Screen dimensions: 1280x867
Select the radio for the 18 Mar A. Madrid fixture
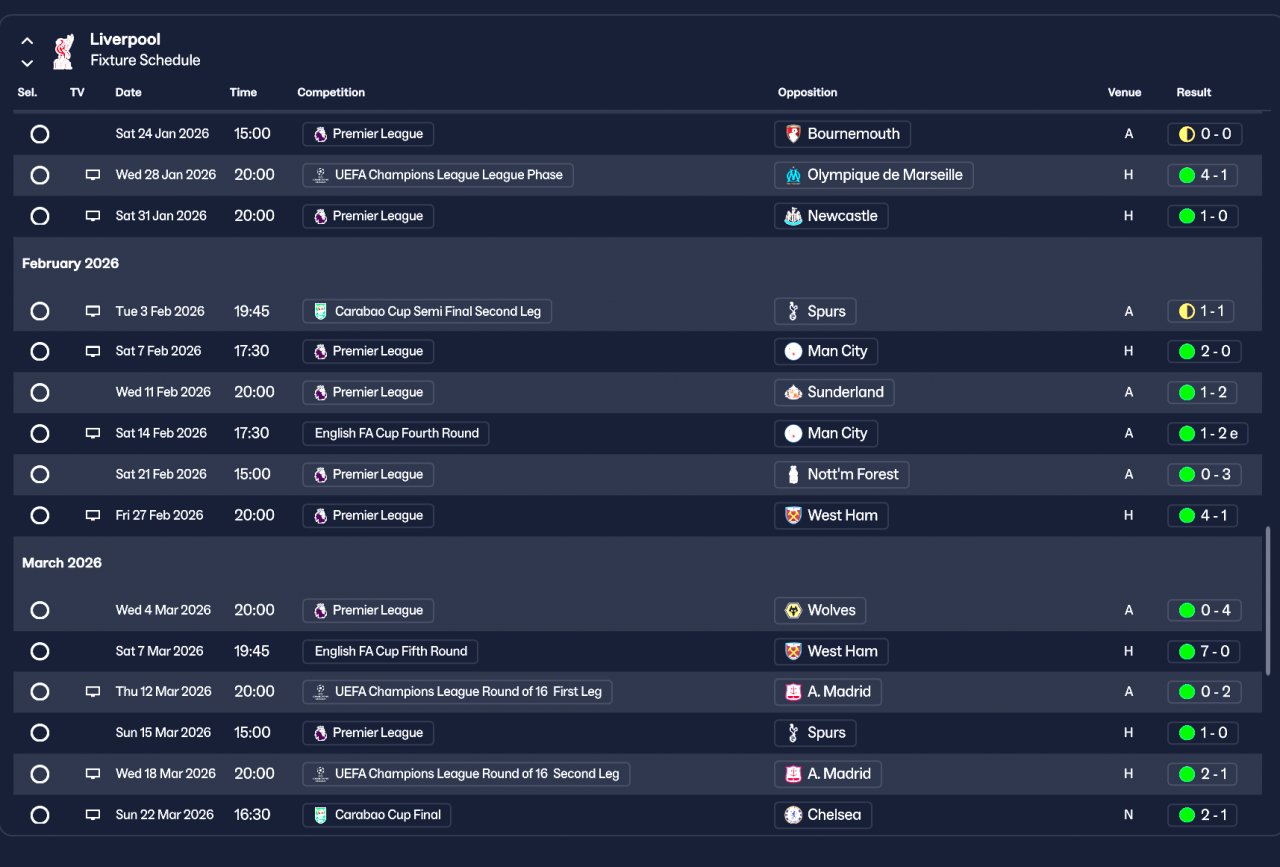[x=40, y=774]
